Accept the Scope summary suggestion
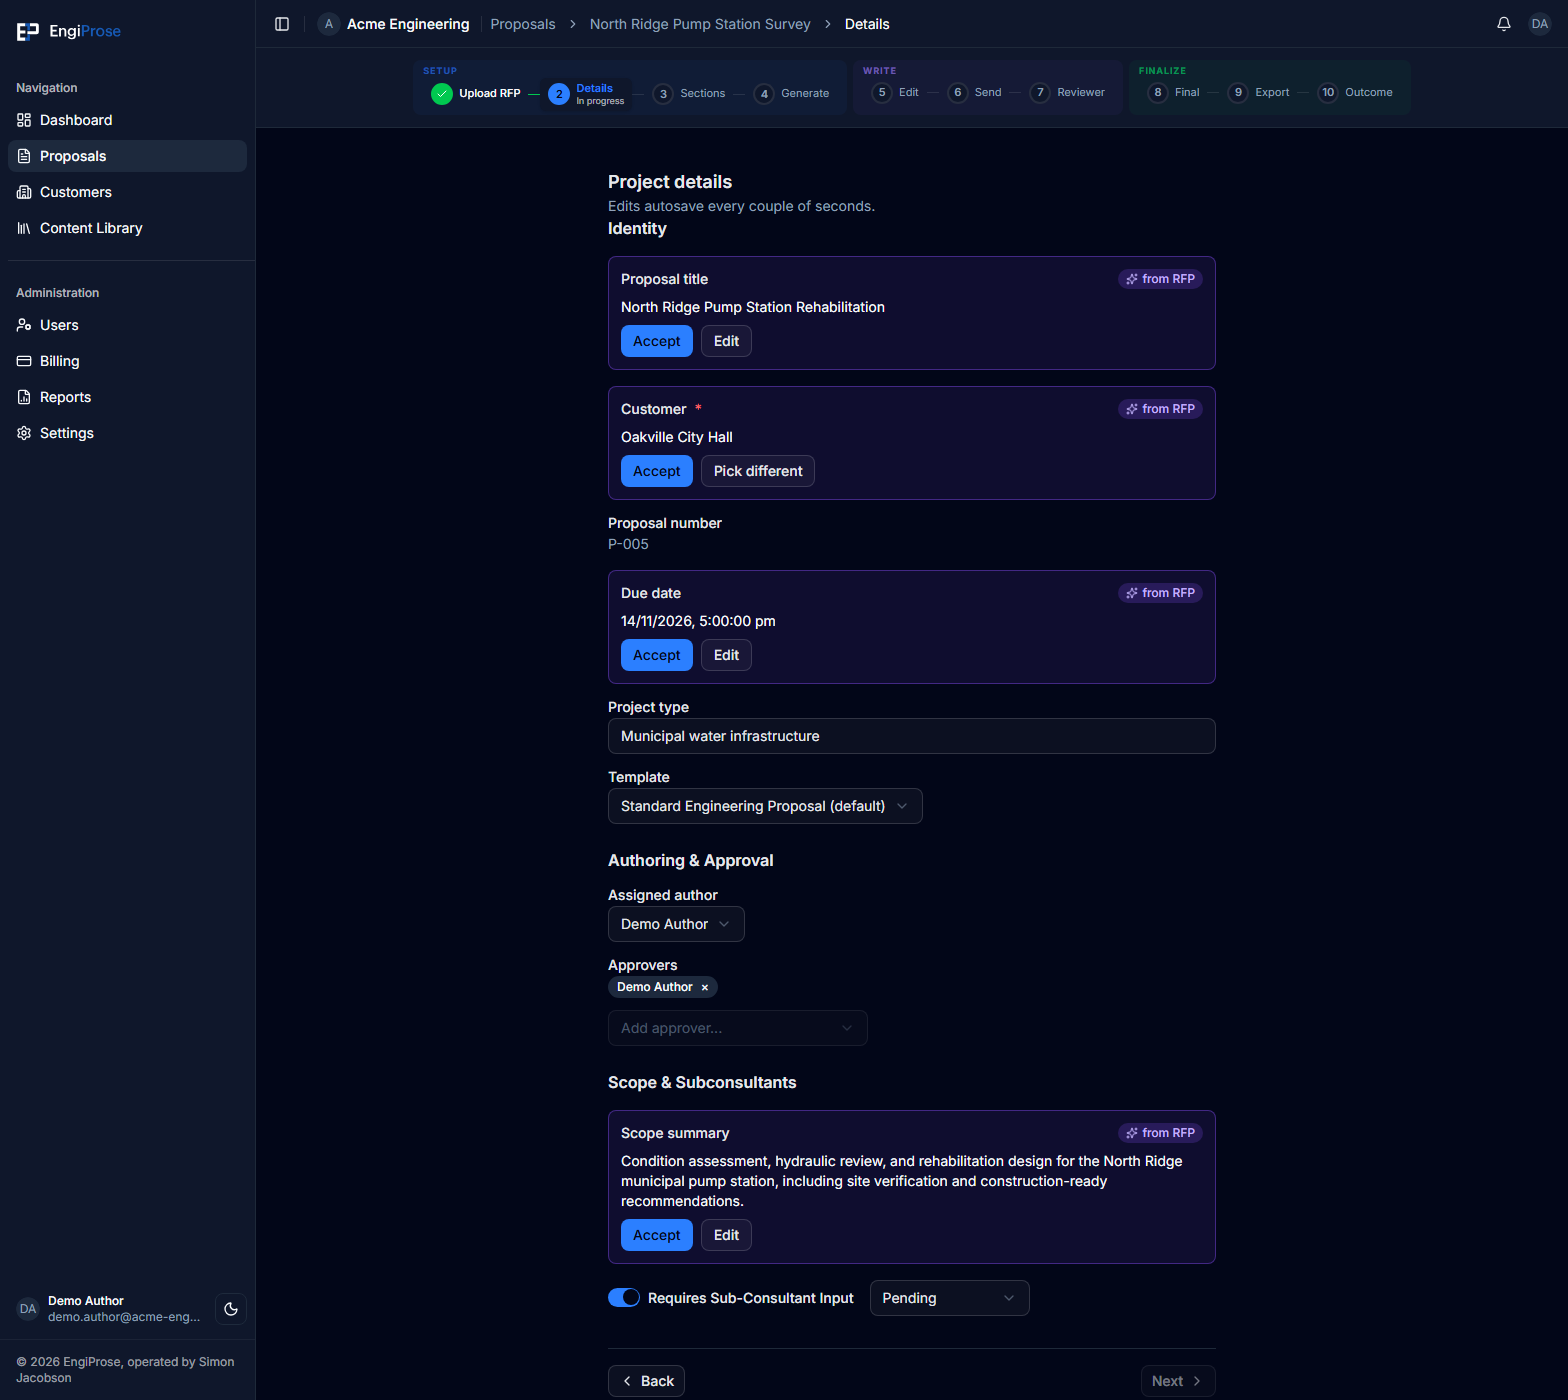 657,1235
